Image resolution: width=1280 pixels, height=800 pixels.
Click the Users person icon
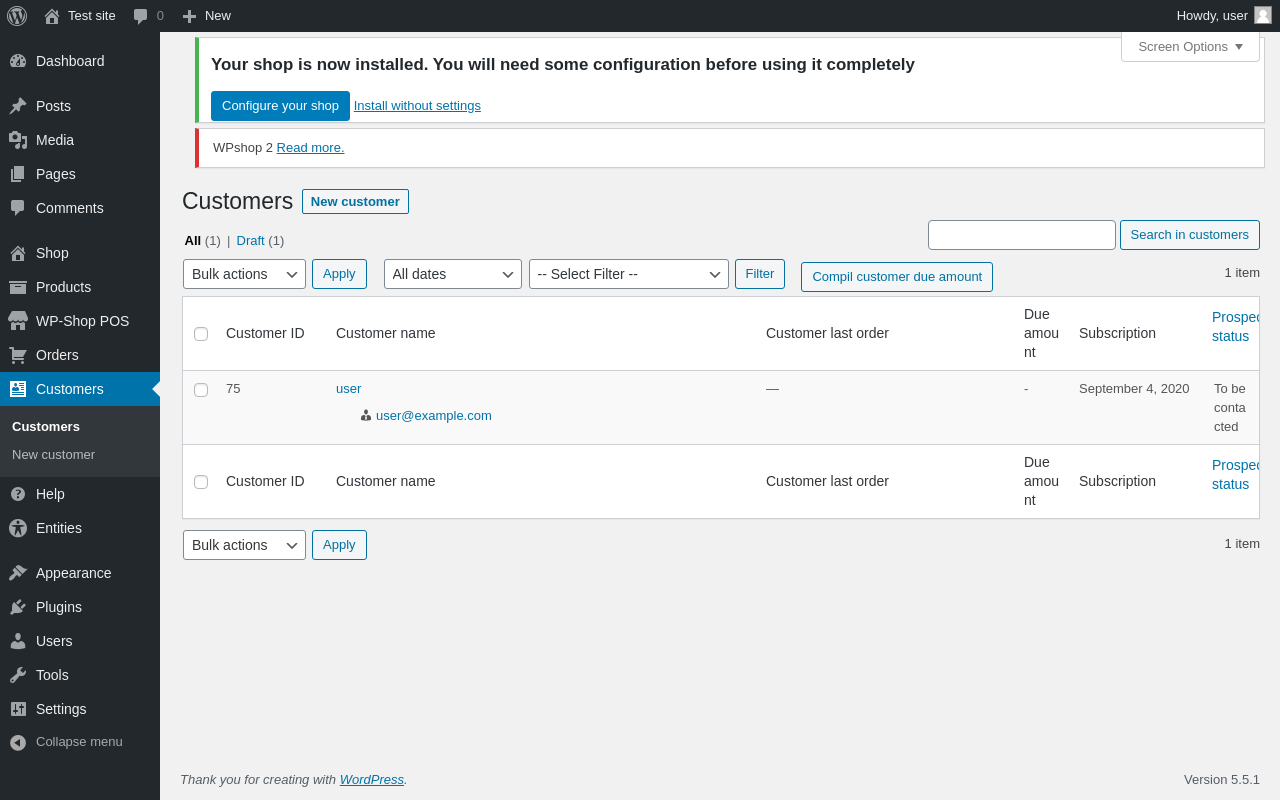[x=18, y=641]
